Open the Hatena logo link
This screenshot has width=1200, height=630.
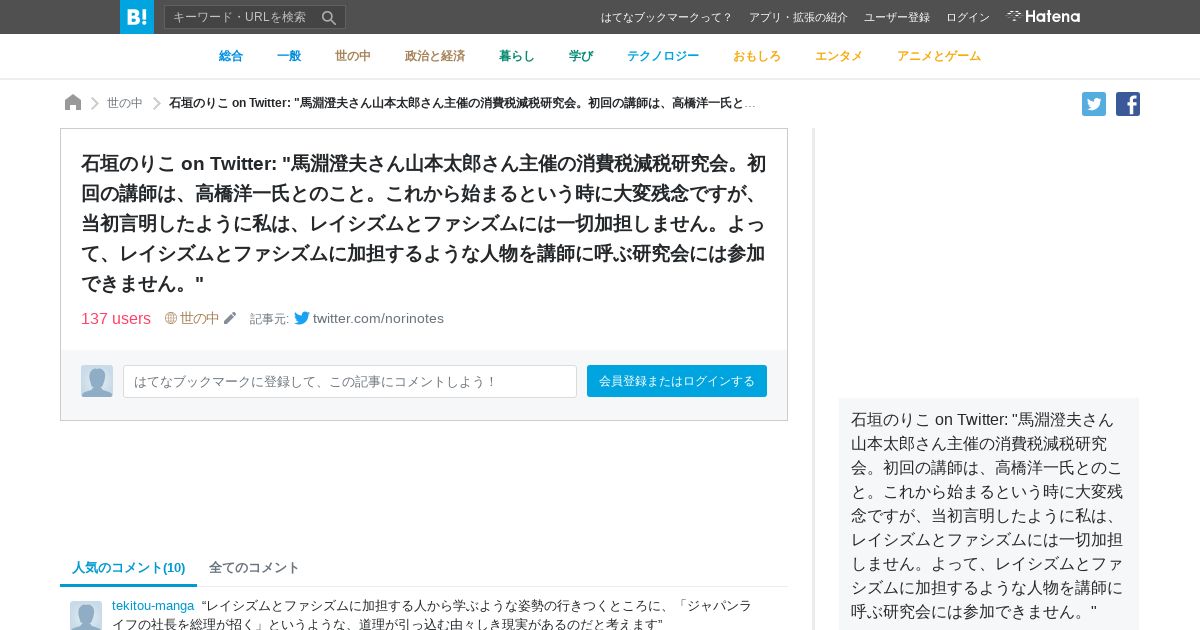coord(1043,17)
